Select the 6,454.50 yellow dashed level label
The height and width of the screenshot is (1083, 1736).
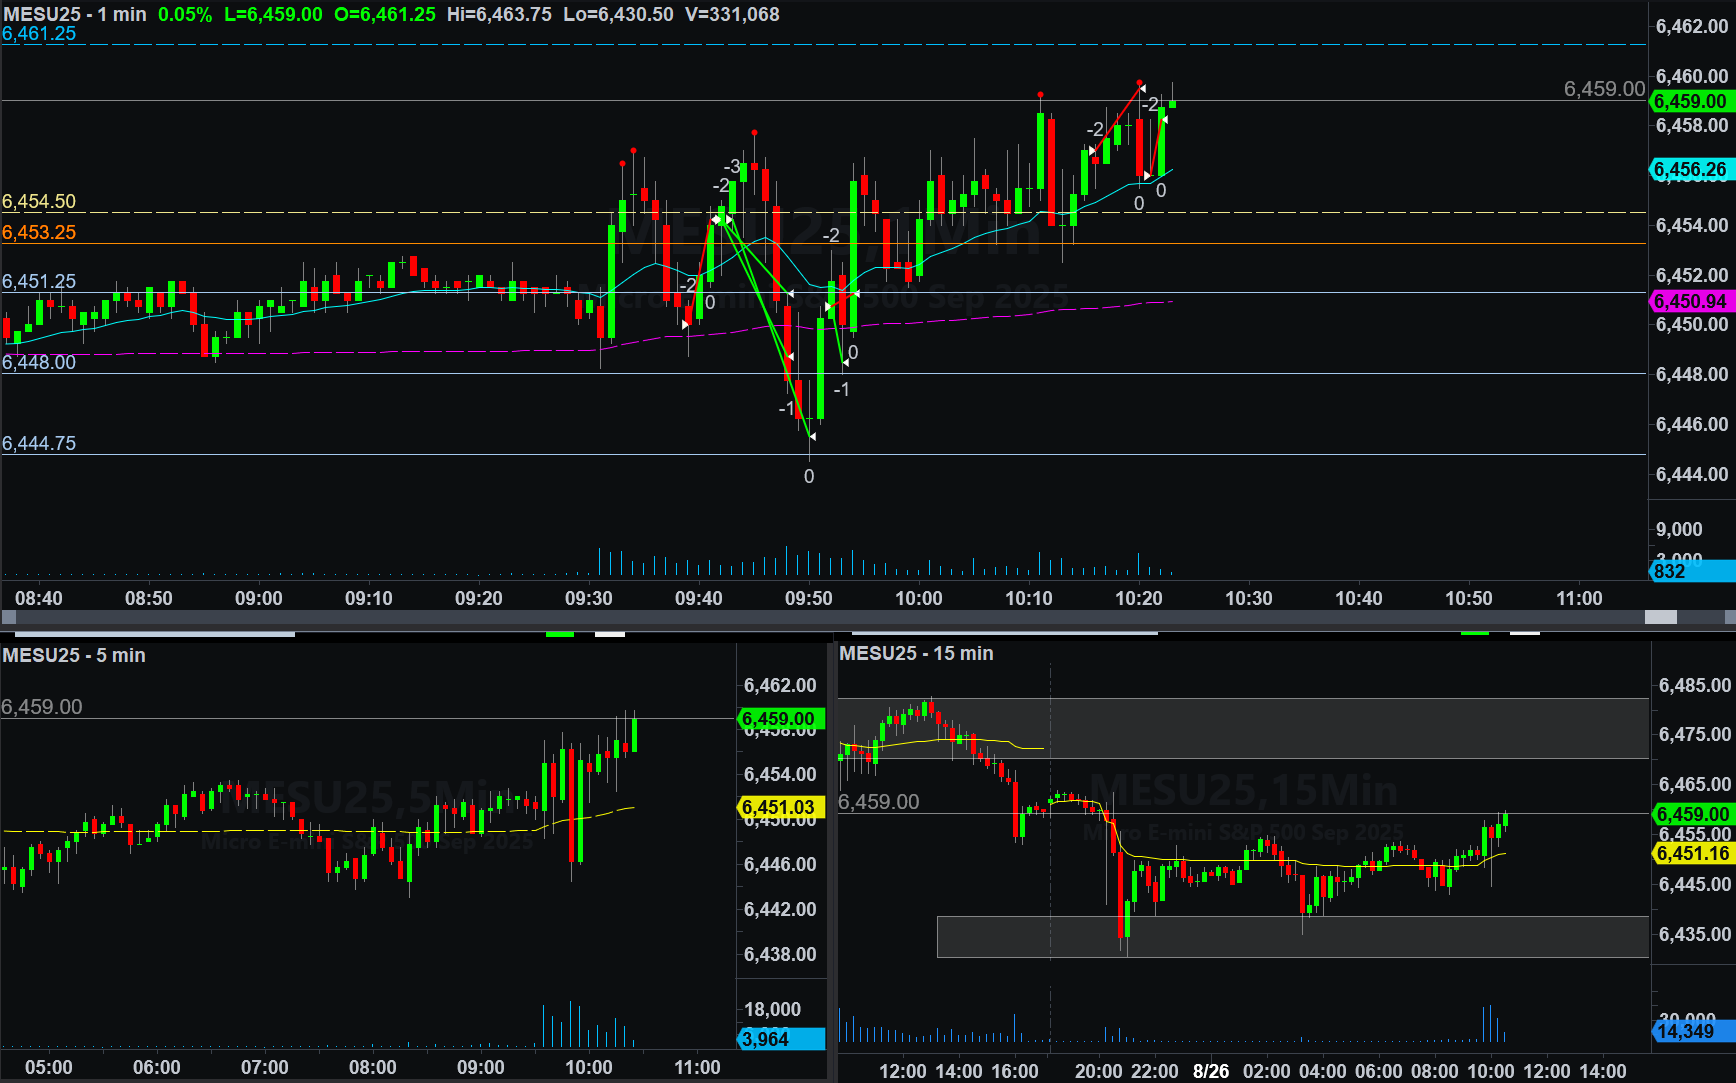click(x=39, y=201)
